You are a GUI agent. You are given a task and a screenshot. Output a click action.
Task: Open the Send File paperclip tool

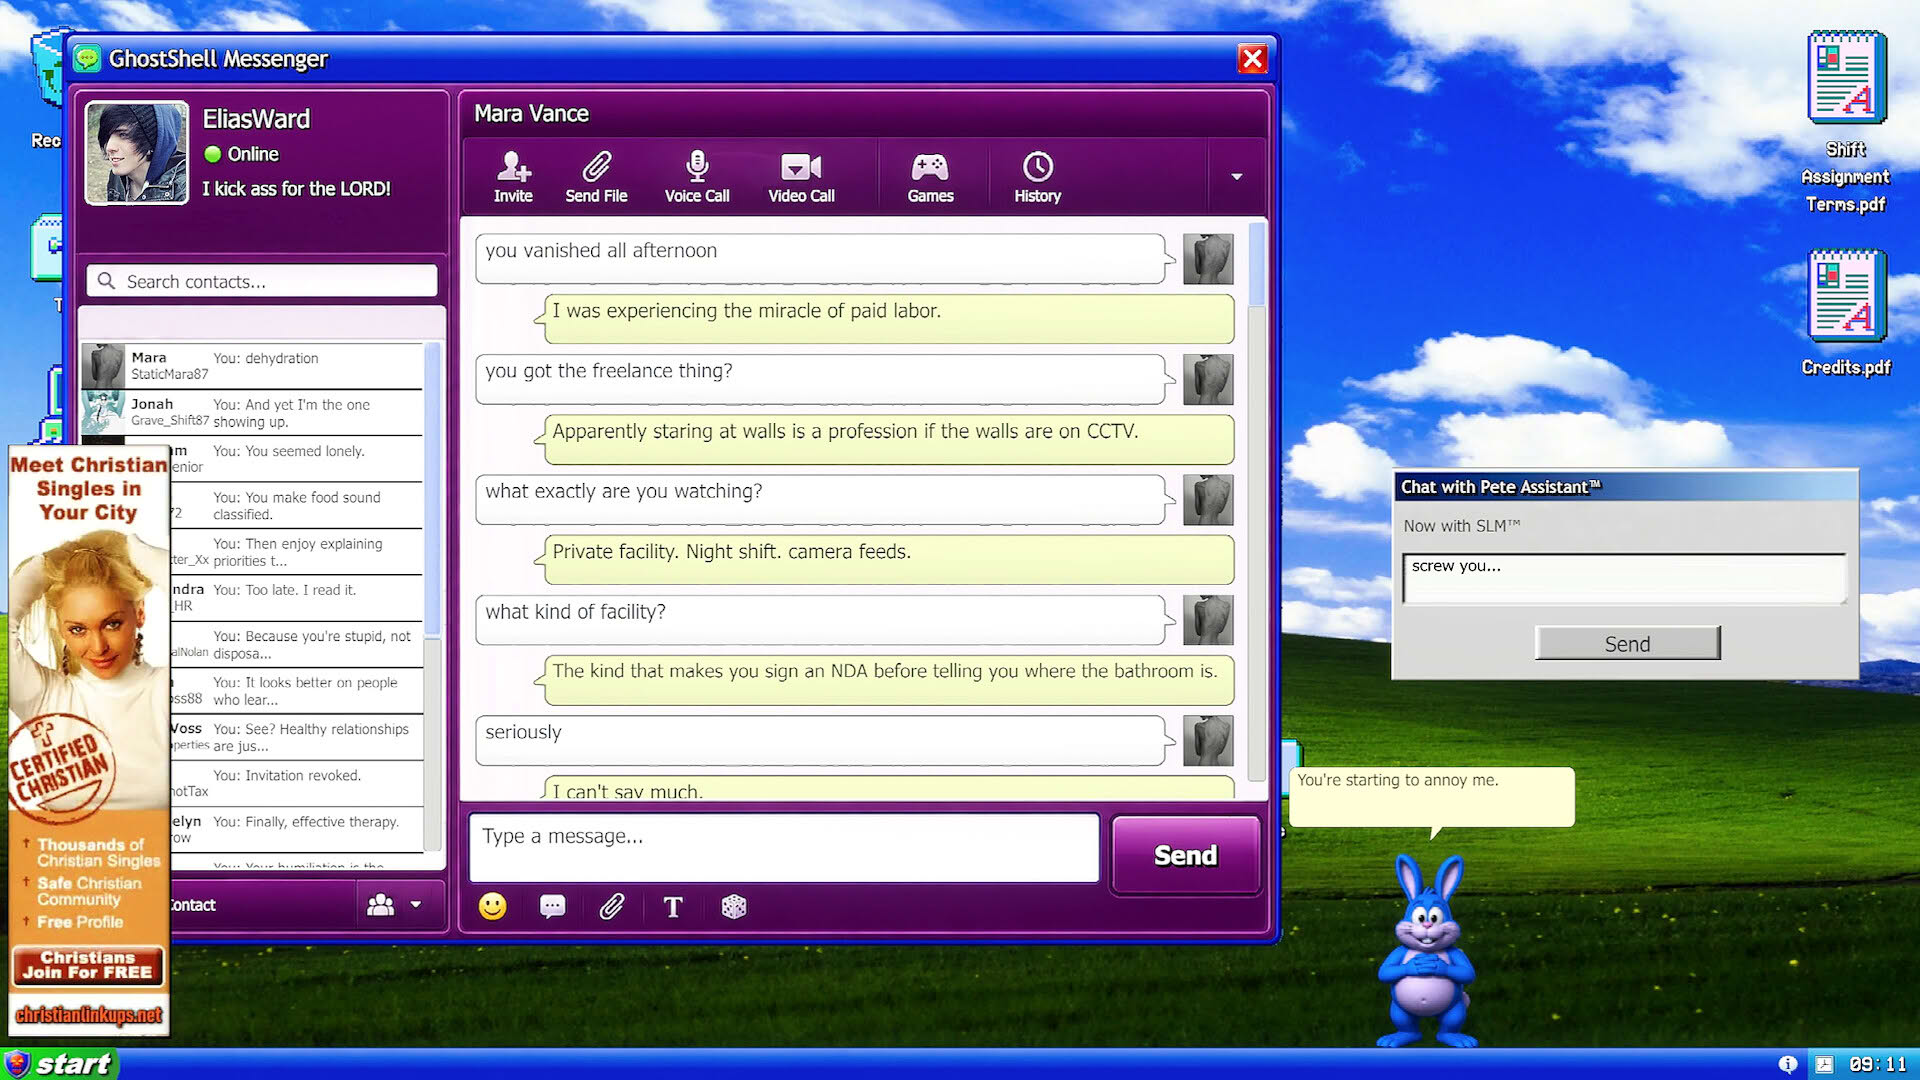click(596, 177)
